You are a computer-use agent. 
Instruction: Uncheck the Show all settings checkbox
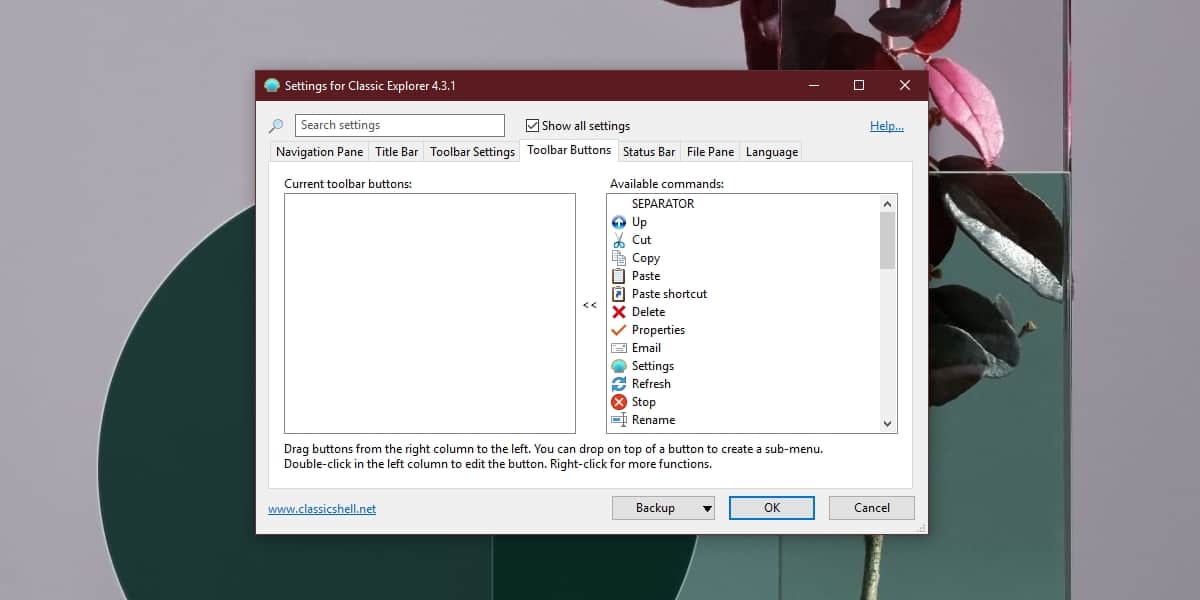(x=533, y=126)
